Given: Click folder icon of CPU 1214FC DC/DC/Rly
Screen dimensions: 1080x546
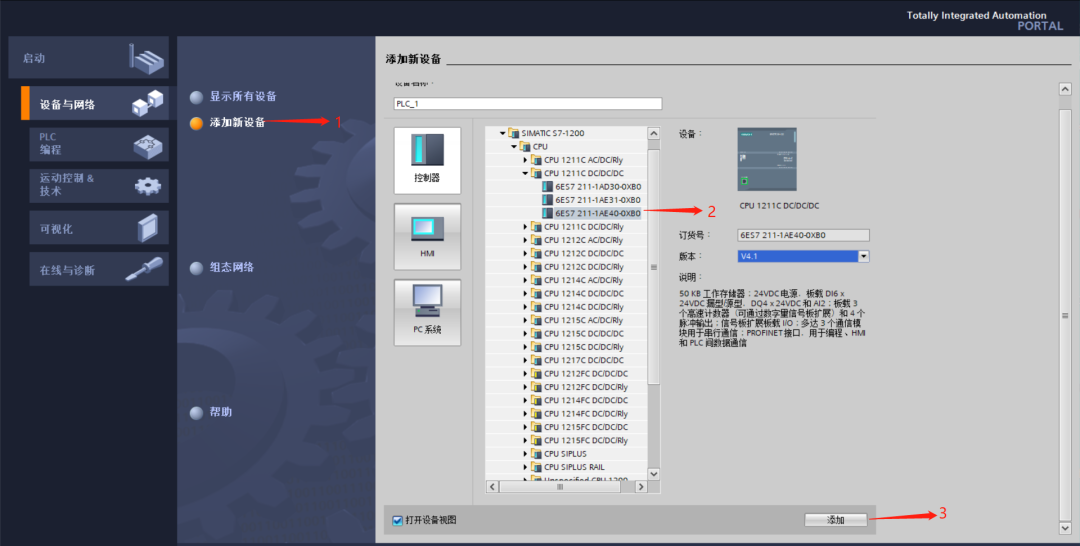Looking at the screenshot, I should (537, 414).
